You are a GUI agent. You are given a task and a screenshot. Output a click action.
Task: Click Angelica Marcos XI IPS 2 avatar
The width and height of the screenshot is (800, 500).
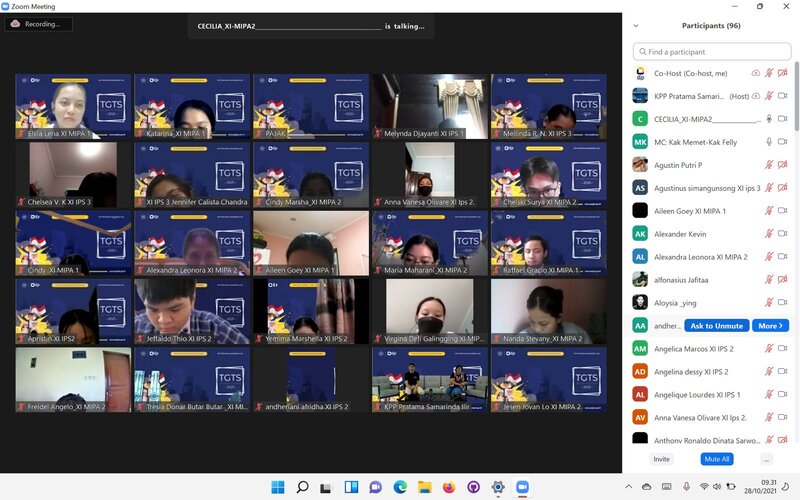[640, 348]
